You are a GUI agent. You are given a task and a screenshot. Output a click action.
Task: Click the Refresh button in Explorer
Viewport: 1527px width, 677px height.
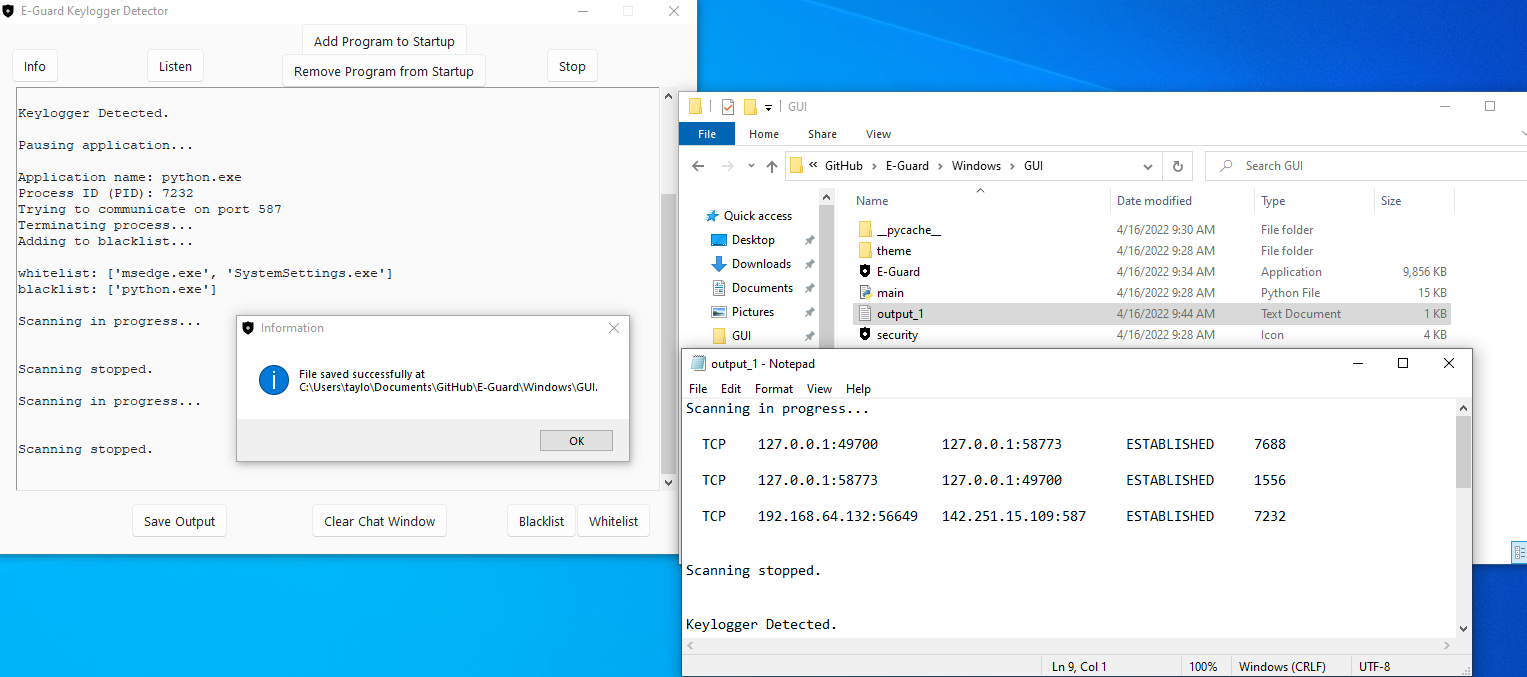1177,166
